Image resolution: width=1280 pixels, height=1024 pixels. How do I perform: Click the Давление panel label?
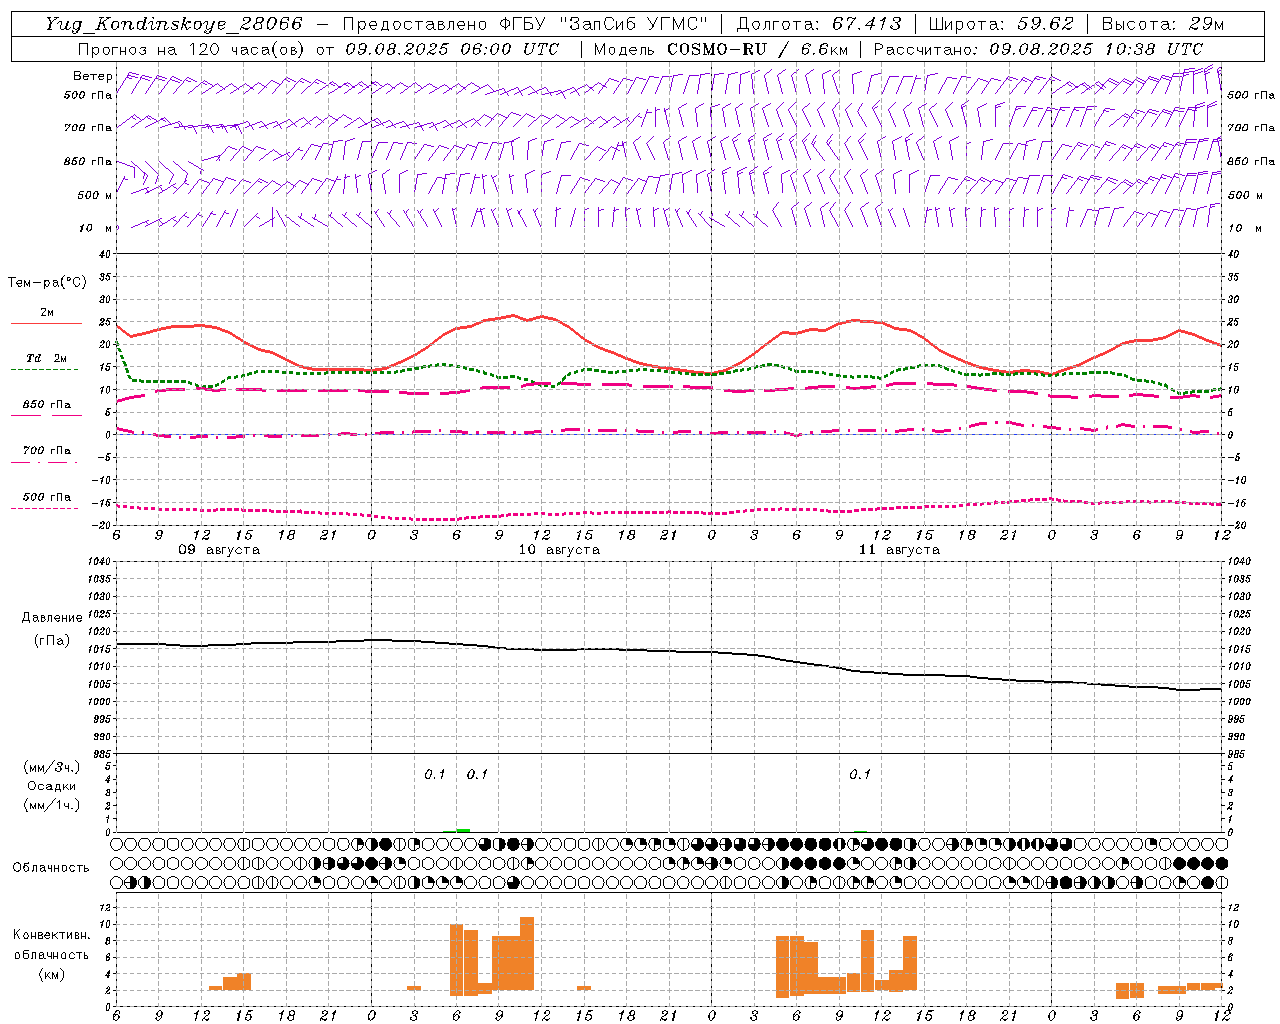[x=52, y=618]
